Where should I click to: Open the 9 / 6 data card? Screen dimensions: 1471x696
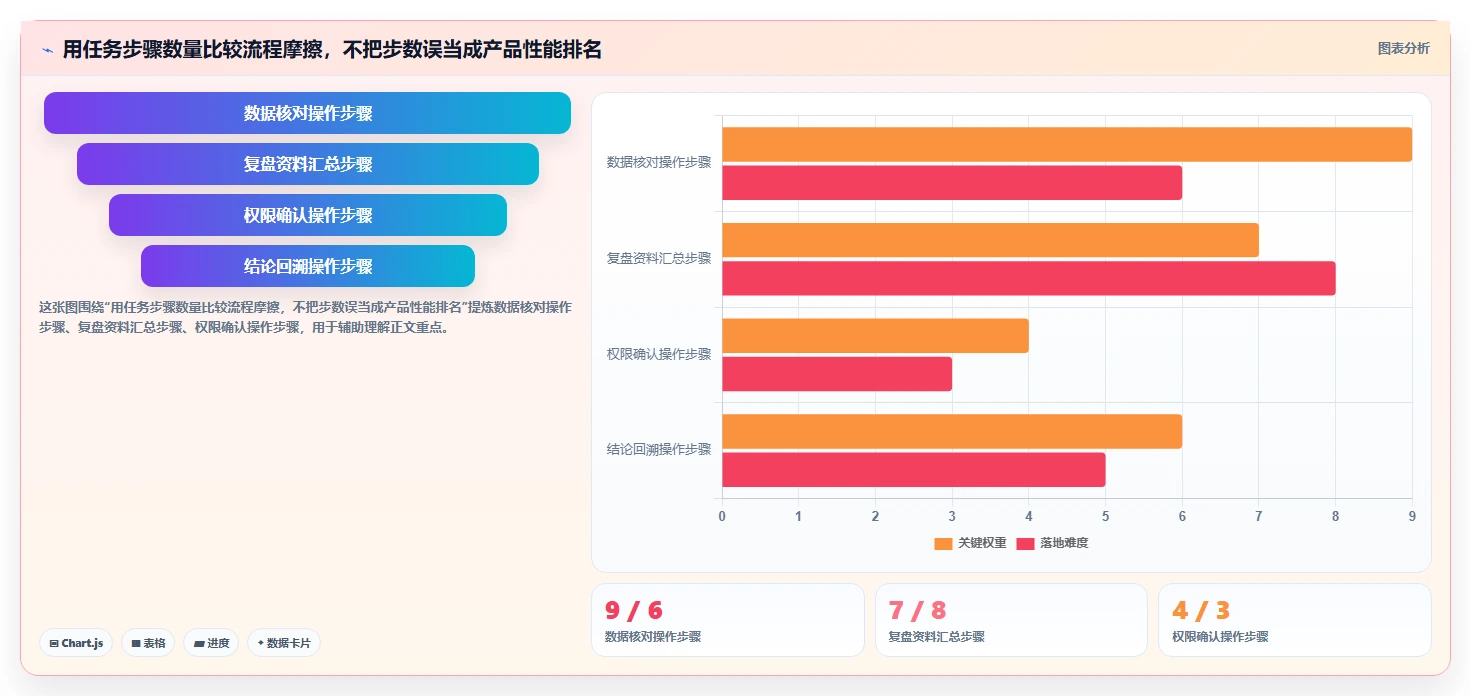[728, 620]
